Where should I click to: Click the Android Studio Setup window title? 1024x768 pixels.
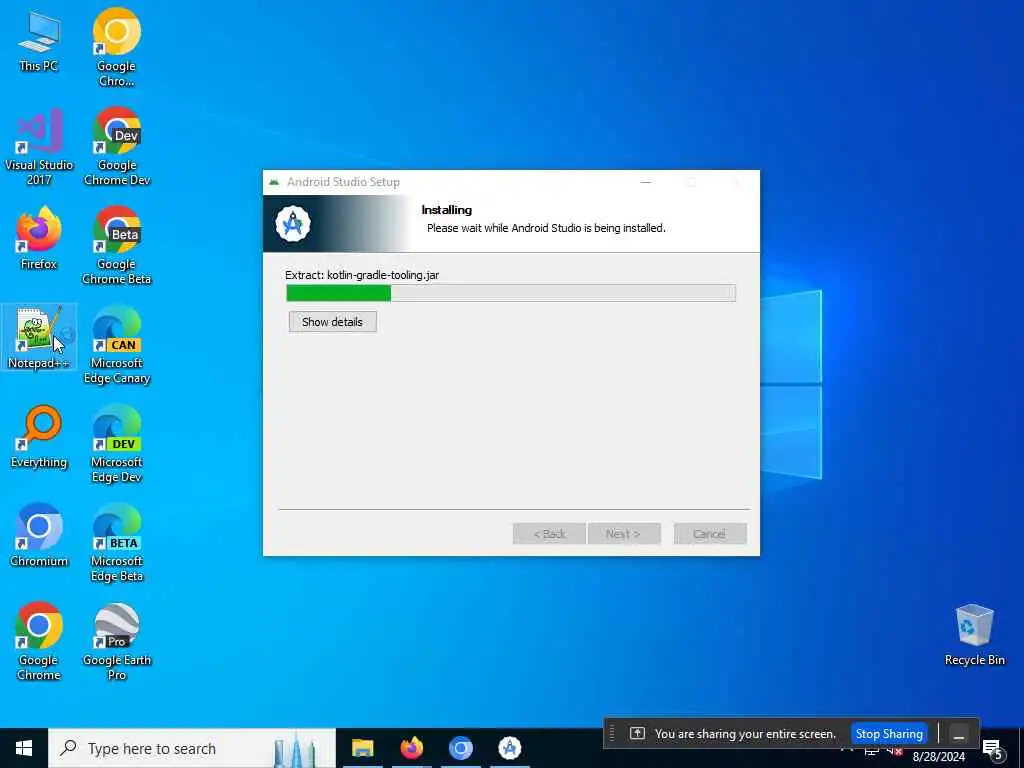pos(344,182)
